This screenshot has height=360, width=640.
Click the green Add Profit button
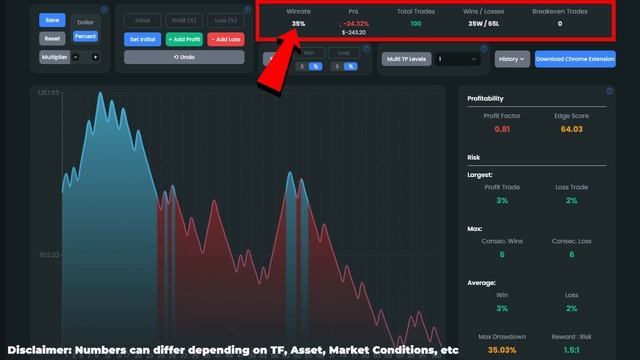[184, 39]
